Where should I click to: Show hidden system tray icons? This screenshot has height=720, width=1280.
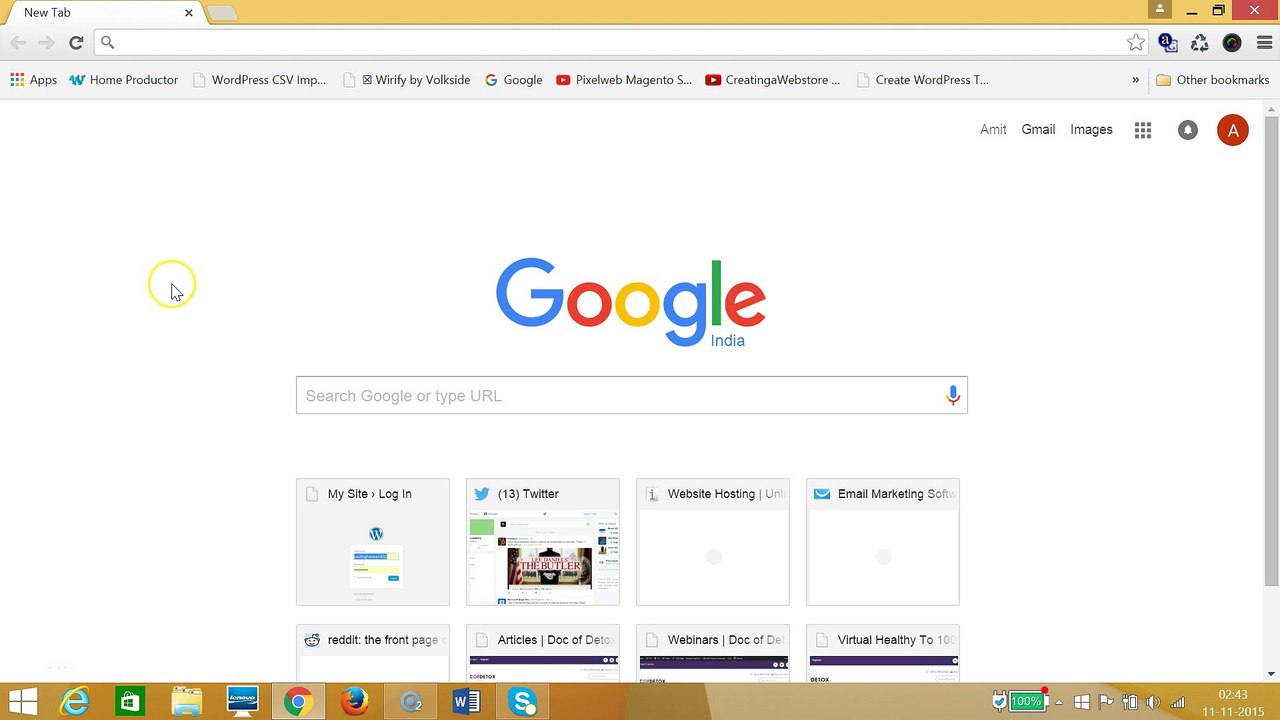click(x=1059, y=702)
